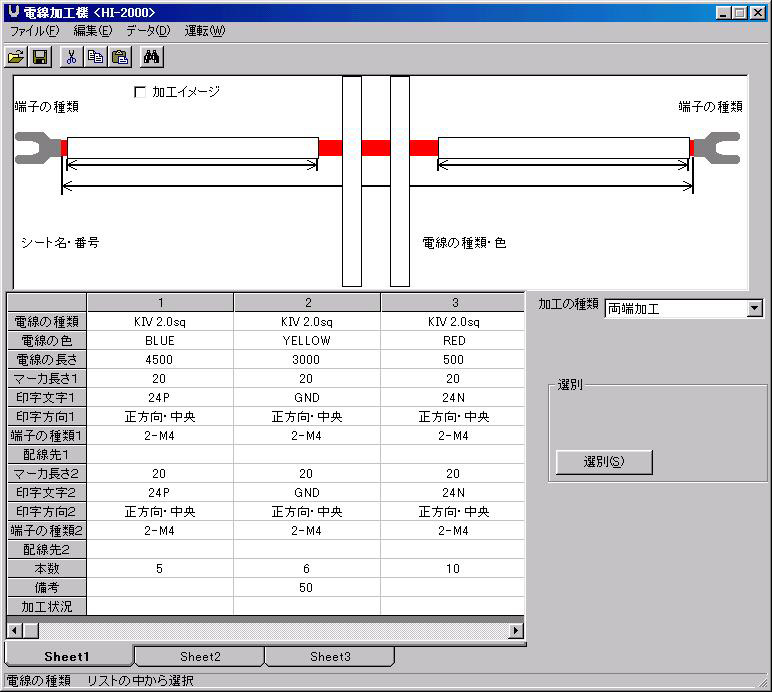The image size is (772, 692).
Task: Switch to the Sheet3 tab
Action: click(x=330, y=657)
